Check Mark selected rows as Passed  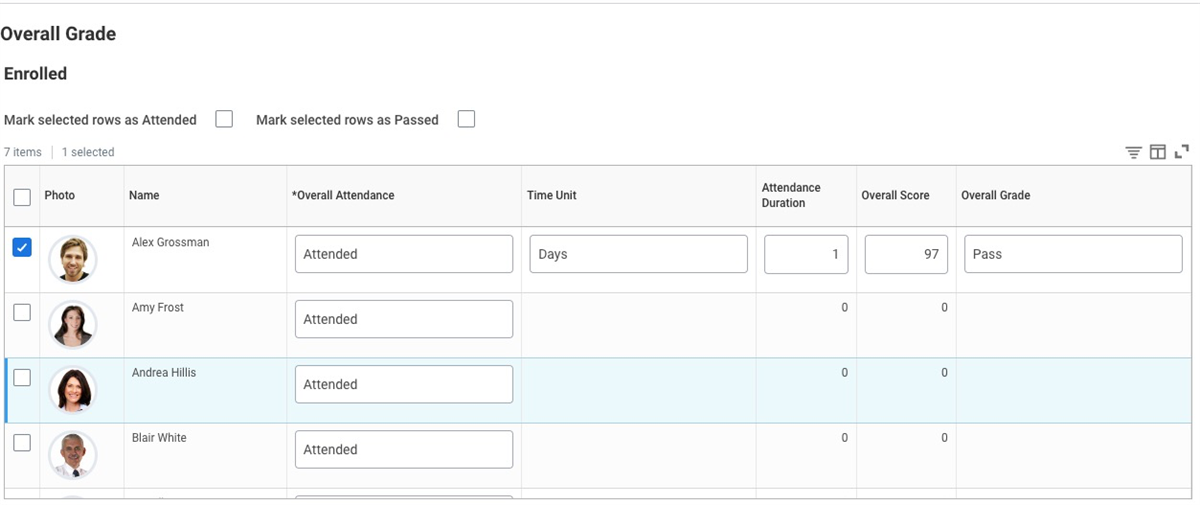click(x=466, y=119)
